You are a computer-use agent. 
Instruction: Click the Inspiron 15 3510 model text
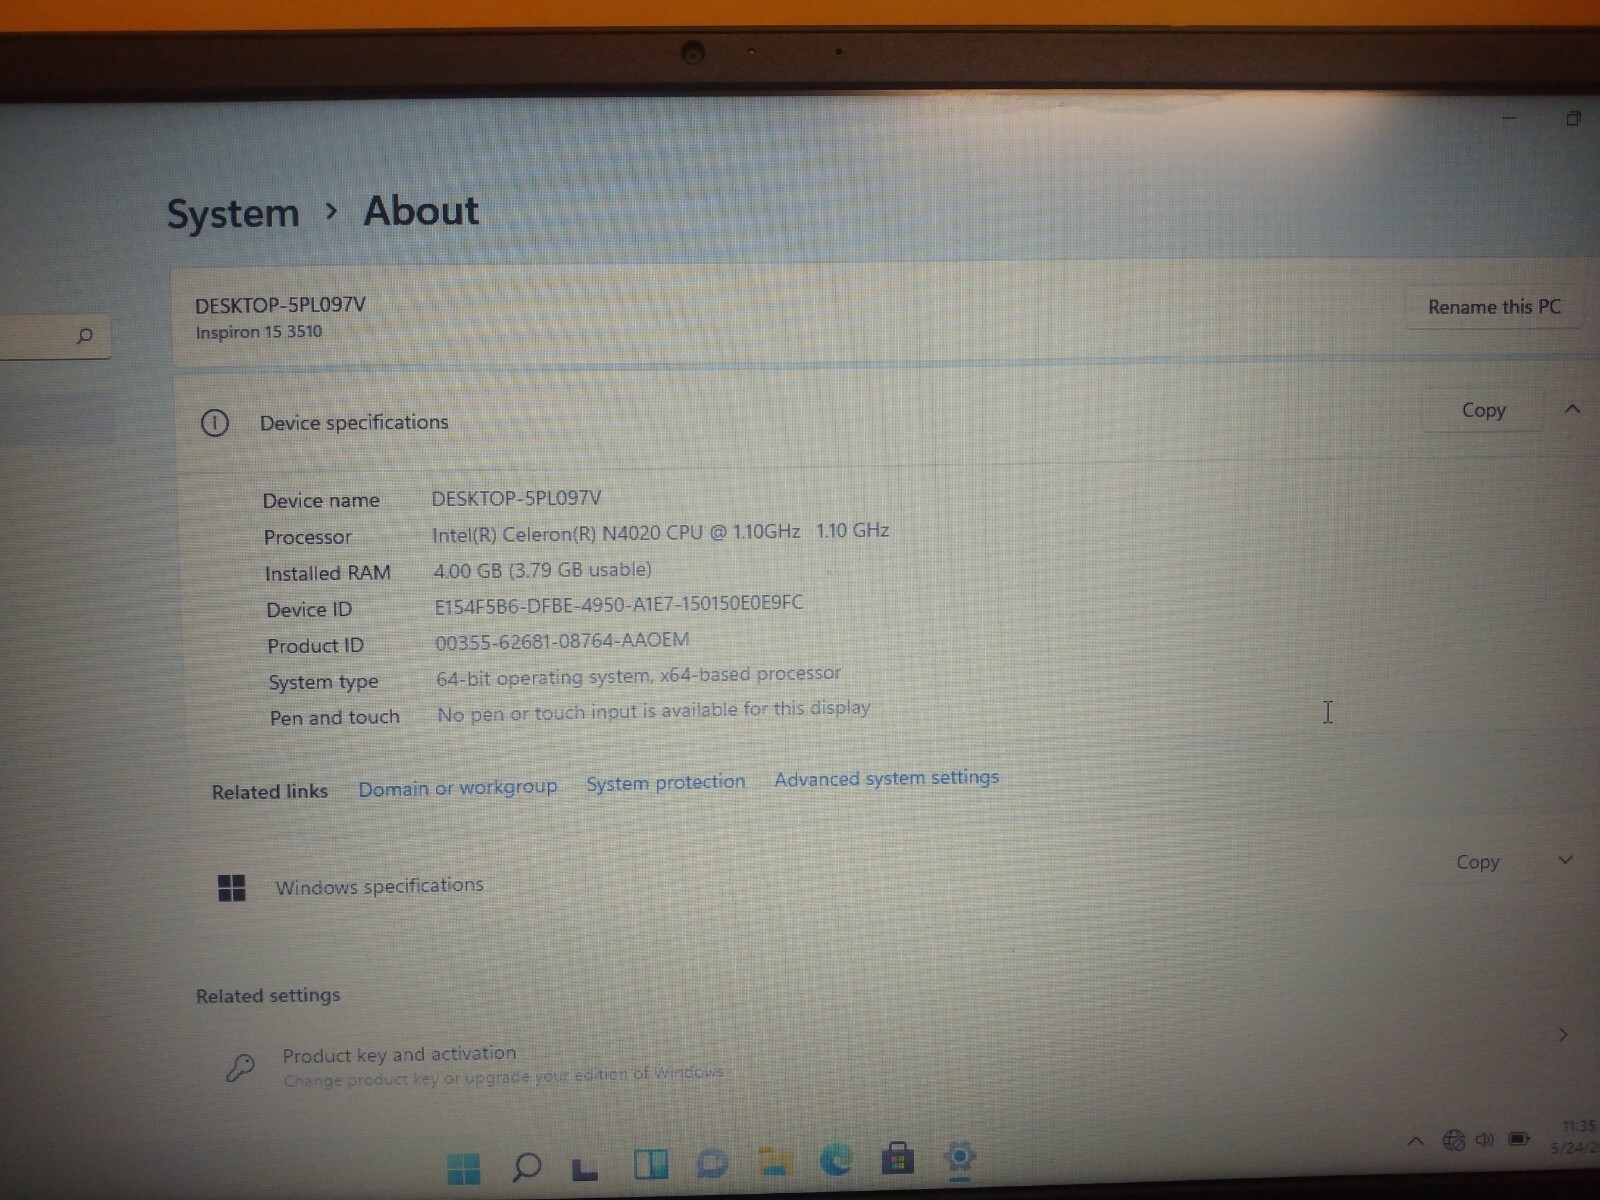click(259, 332)
